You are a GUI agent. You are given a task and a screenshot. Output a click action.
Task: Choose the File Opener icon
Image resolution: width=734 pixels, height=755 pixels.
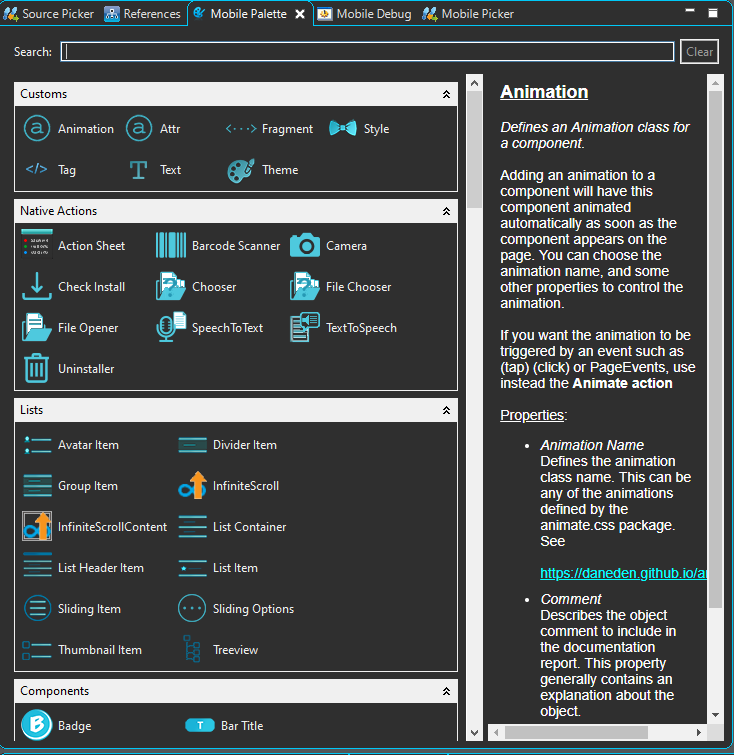tap(37, 327)
